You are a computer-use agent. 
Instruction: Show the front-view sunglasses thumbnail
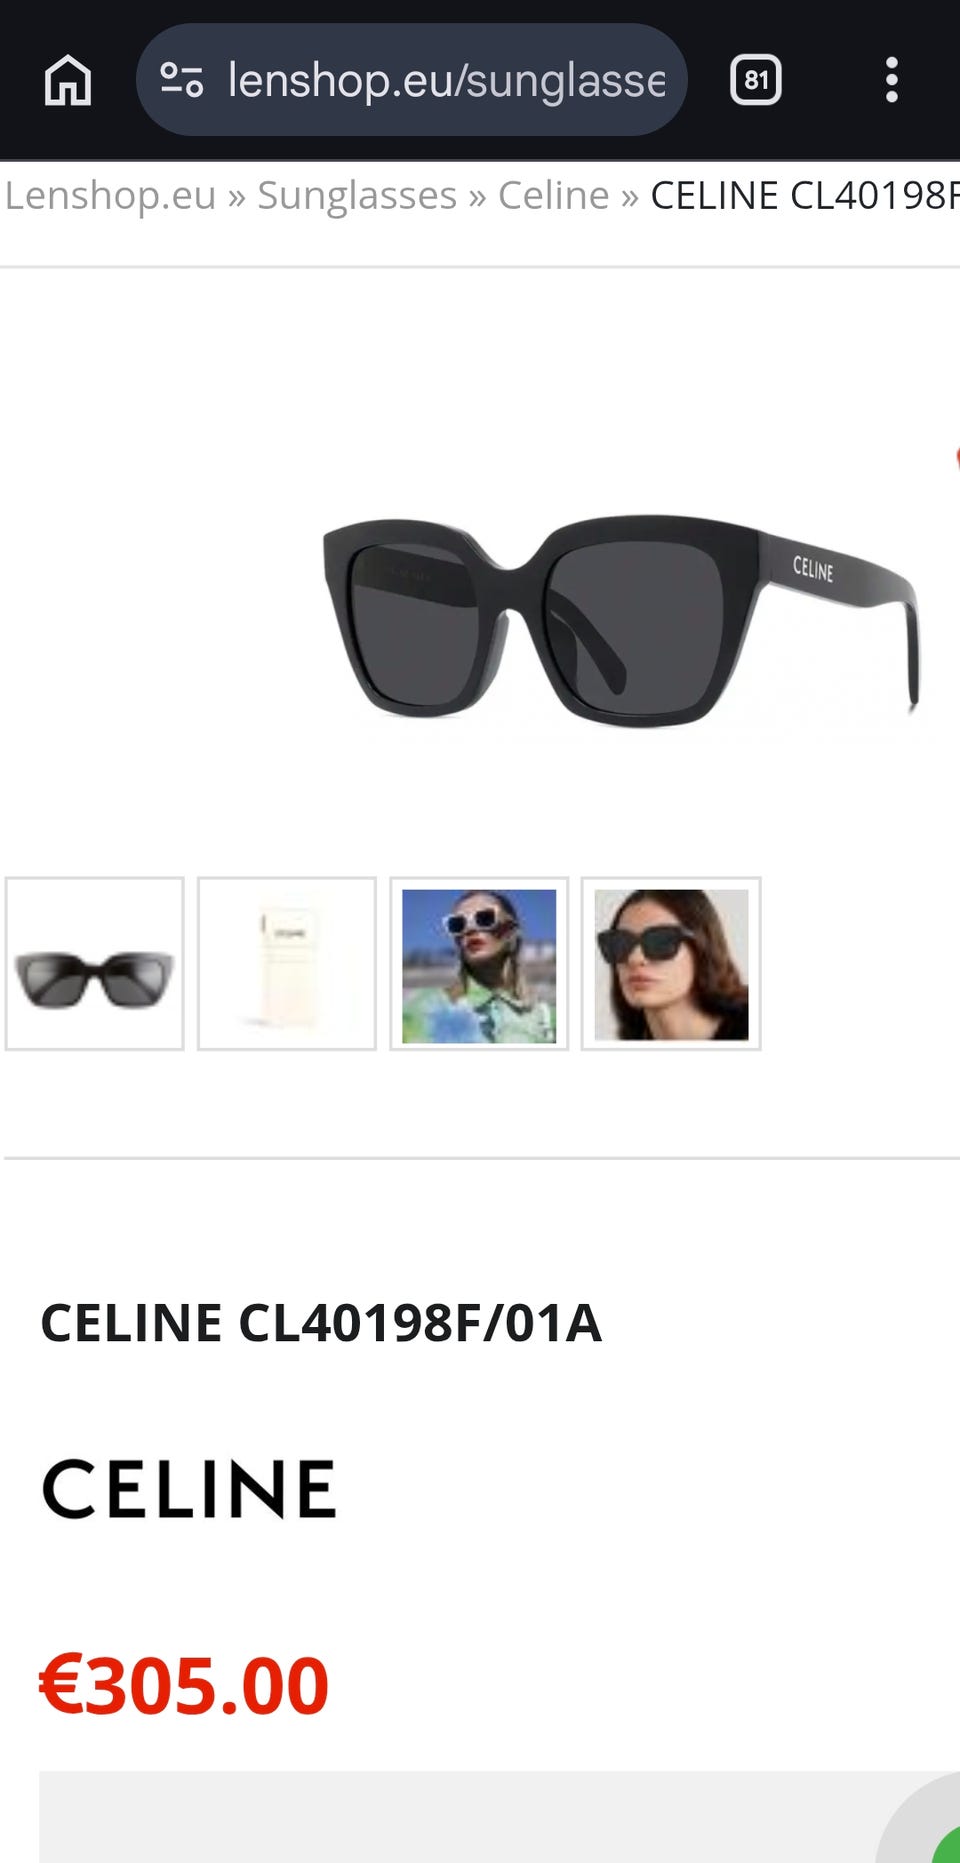(95, 964)
